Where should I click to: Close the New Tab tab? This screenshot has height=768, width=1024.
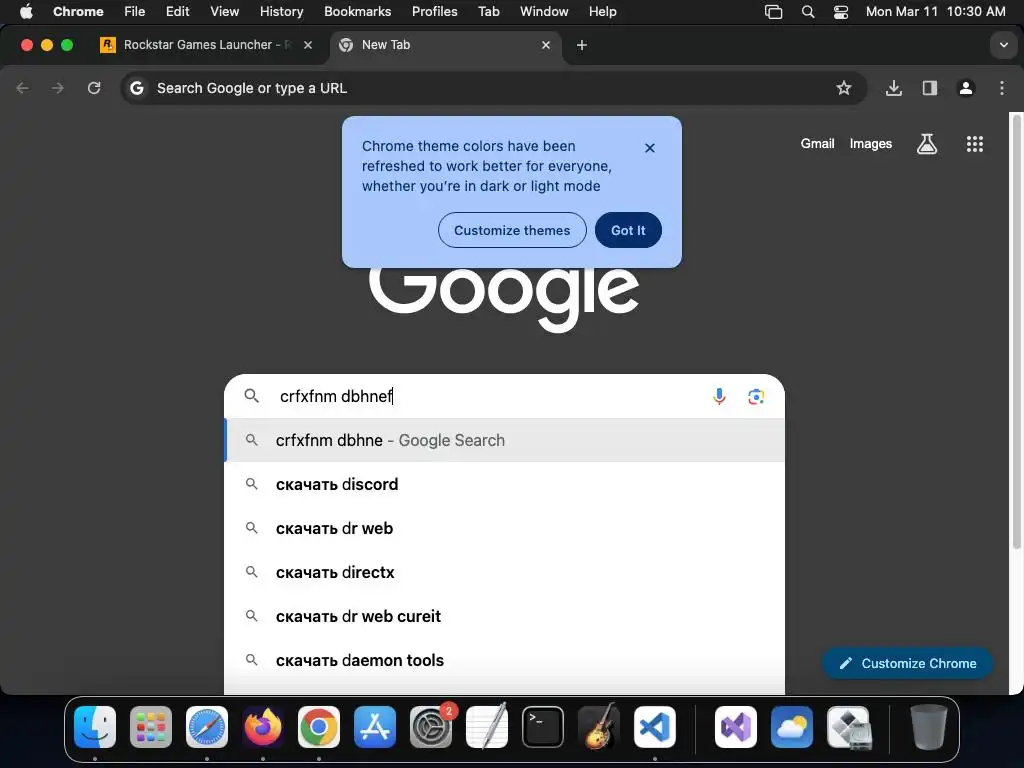pyautogui.click(x=546, y=45)
